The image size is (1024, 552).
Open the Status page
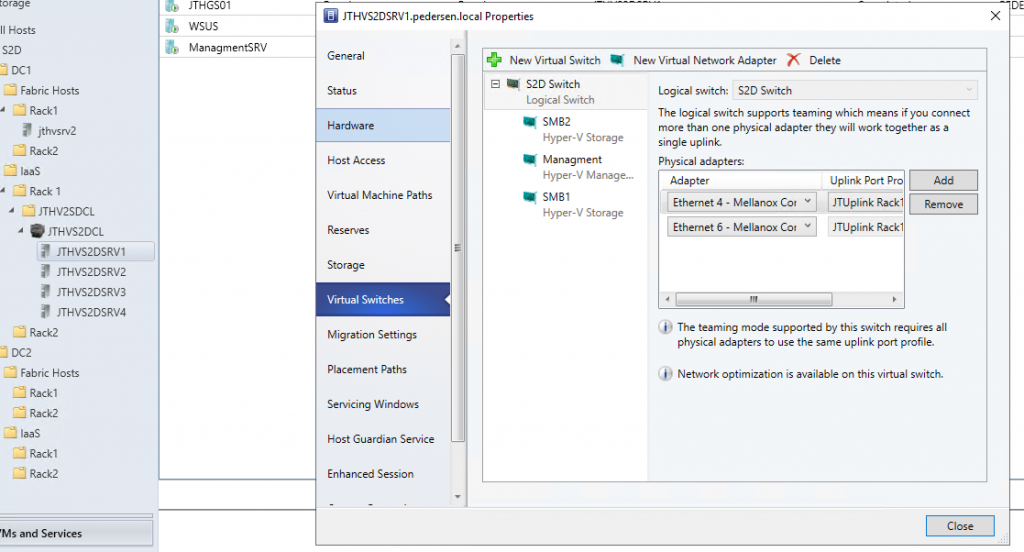[383, 90]
